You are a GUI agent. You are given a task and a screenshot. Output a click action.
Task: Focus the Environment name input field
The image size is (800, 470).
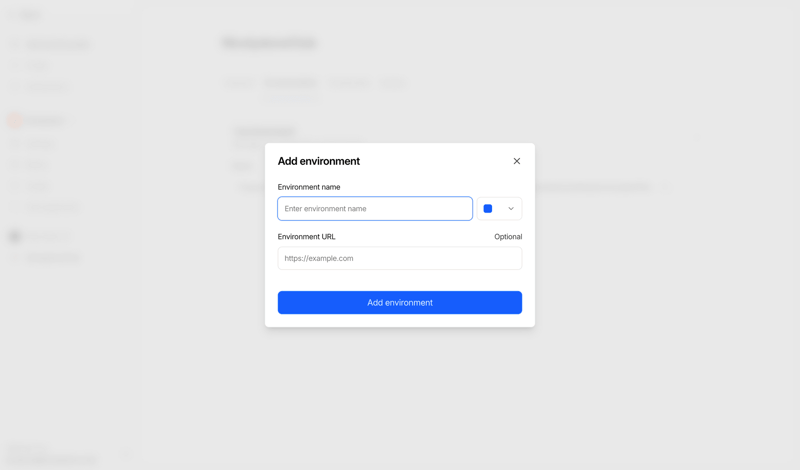click(x=375, y=209)
